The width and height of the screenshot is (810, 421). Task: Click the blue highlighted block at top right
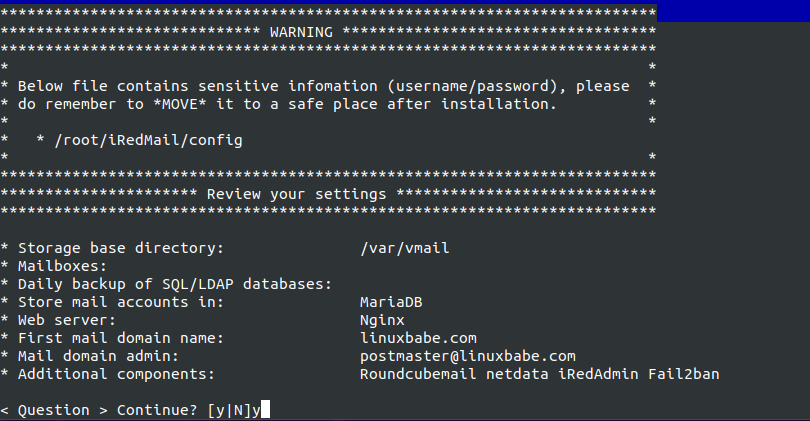(733, 10)
